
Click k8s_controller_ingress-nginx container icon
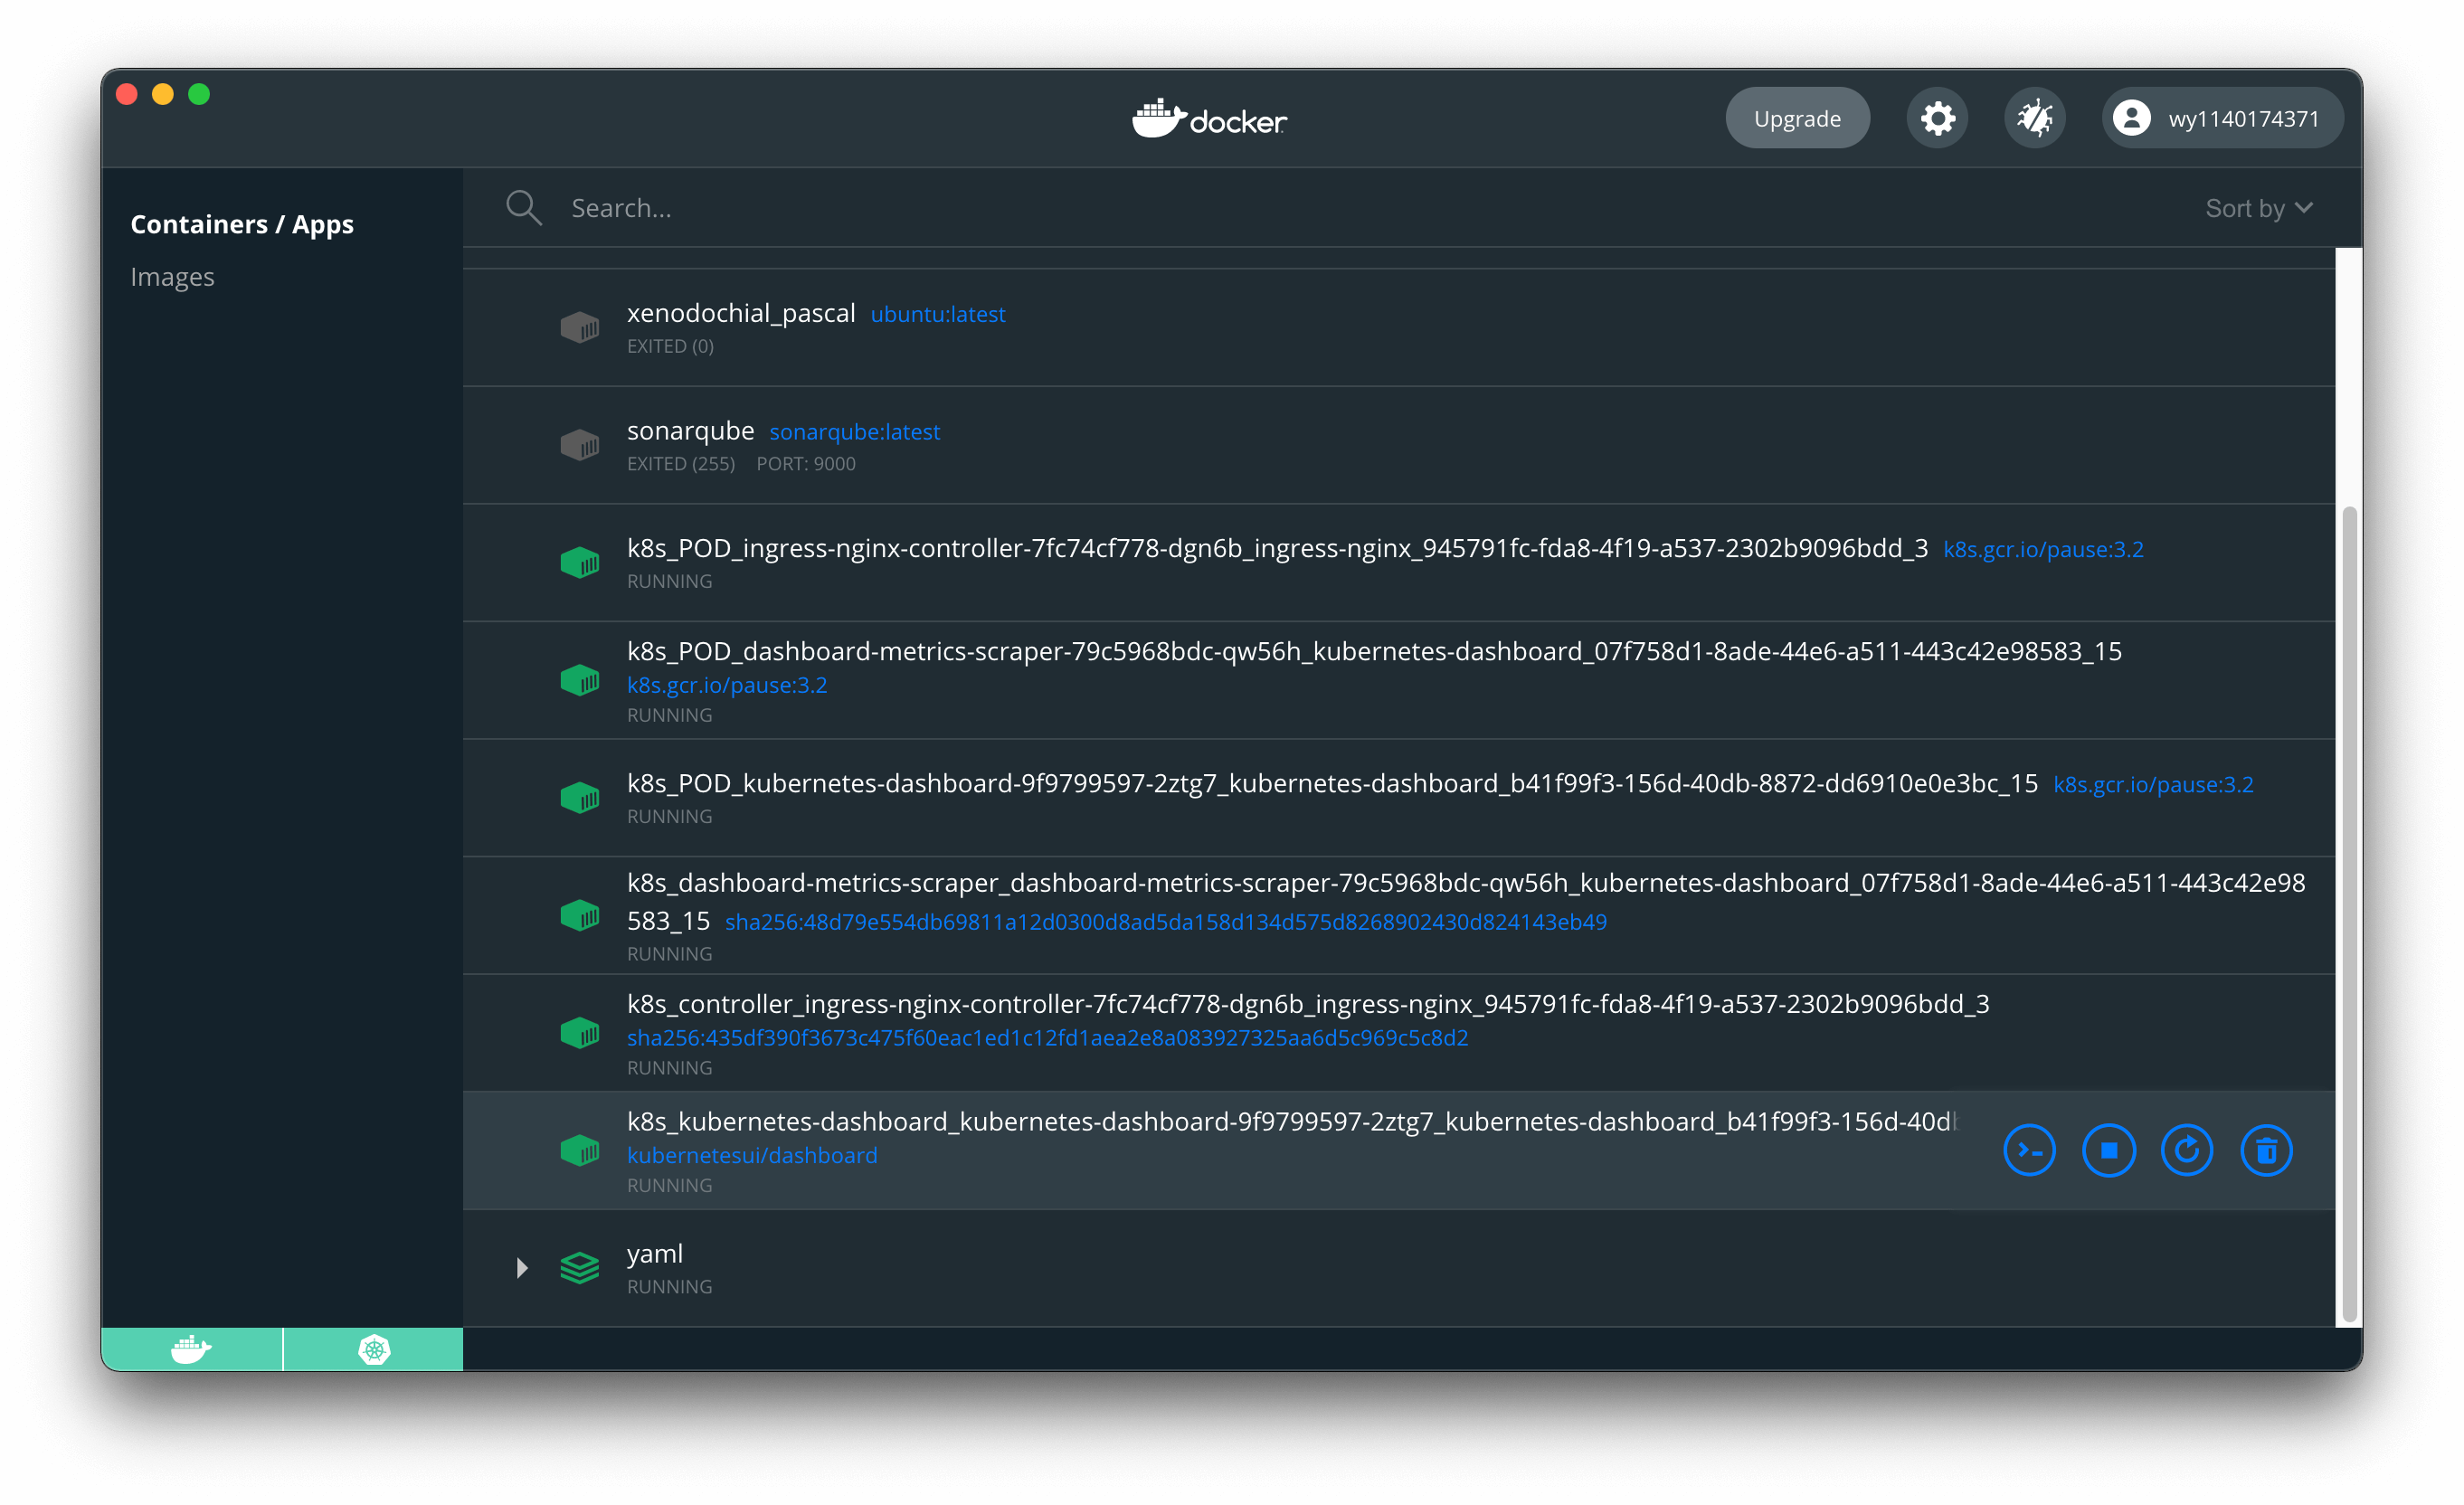click(579, 1033)
